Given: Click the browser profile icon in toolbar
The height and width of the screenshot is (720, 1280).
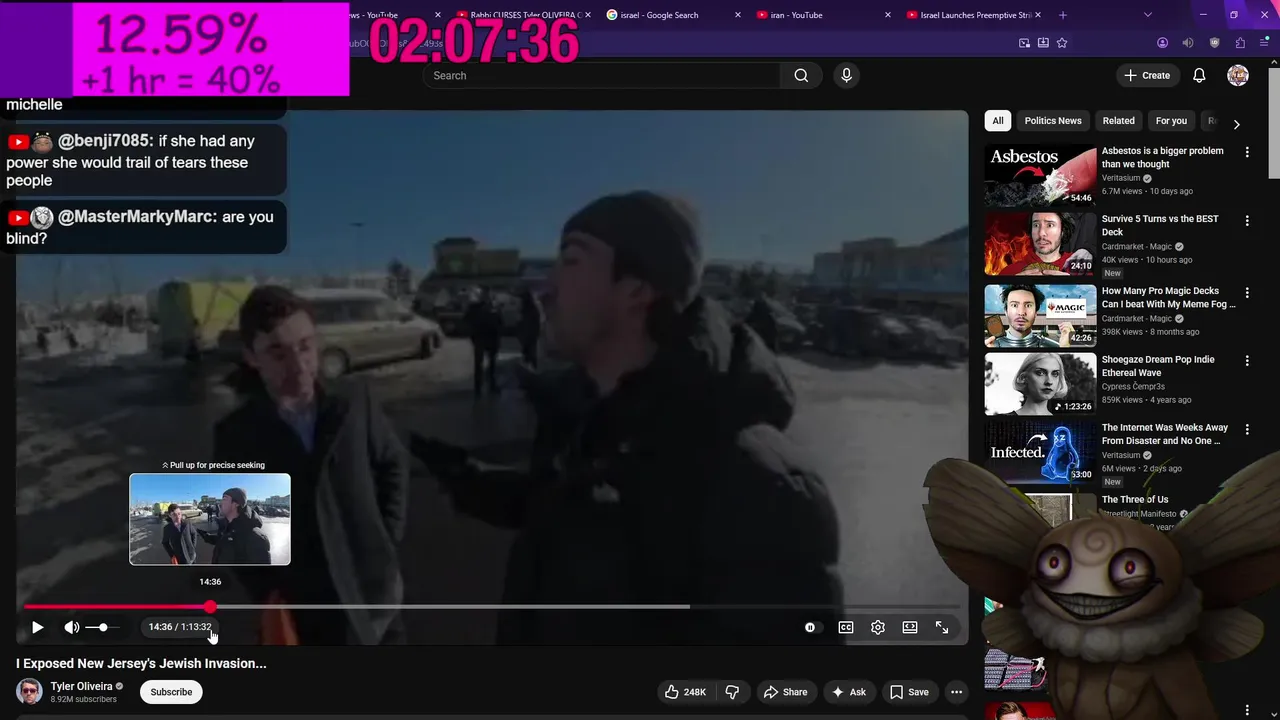Looking at the screenshot, I should click(1162, 43).
